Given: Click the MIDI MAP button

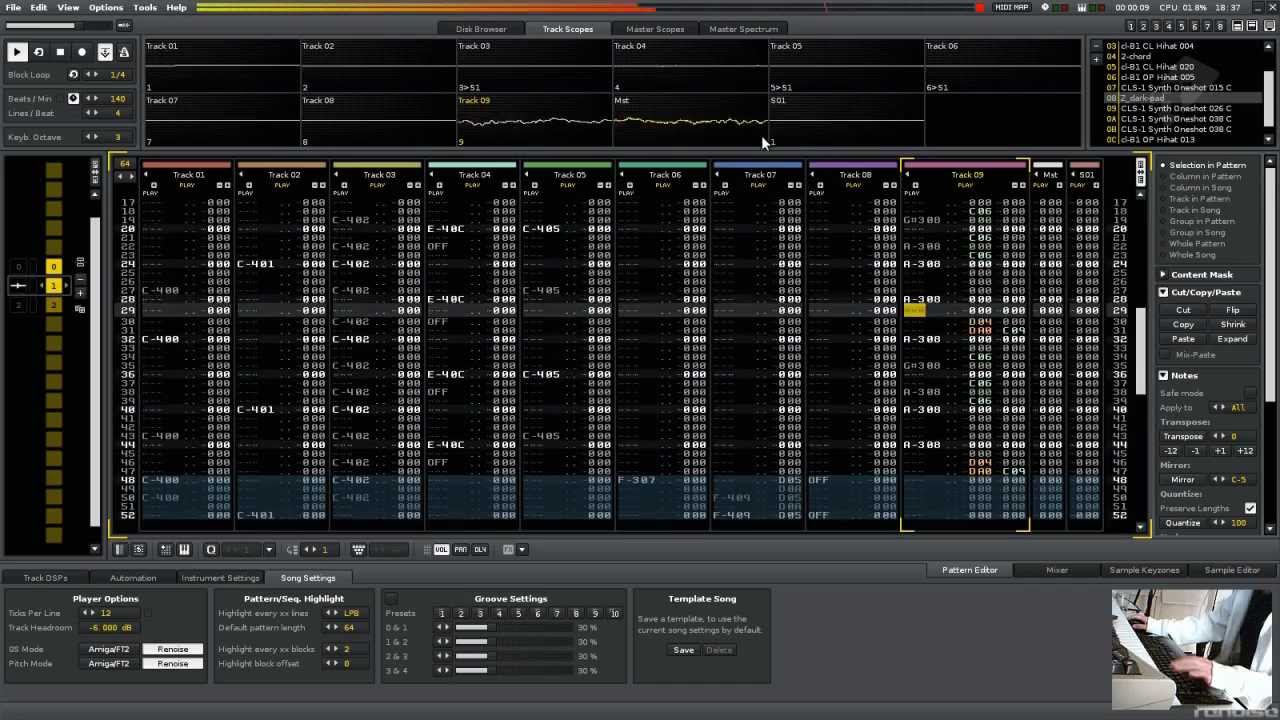Looking at the screenshot, I should click(x=1012, y=7).
